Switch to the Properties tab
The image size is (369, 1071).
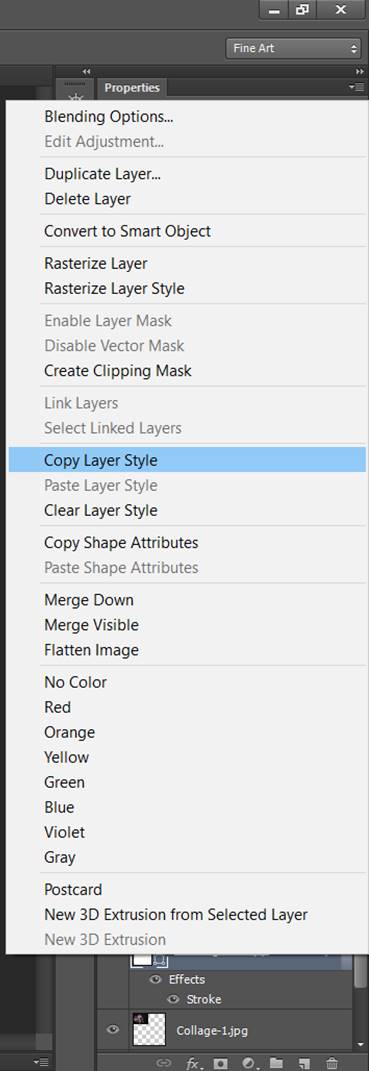pyautogui.click(x=132, y=87)
